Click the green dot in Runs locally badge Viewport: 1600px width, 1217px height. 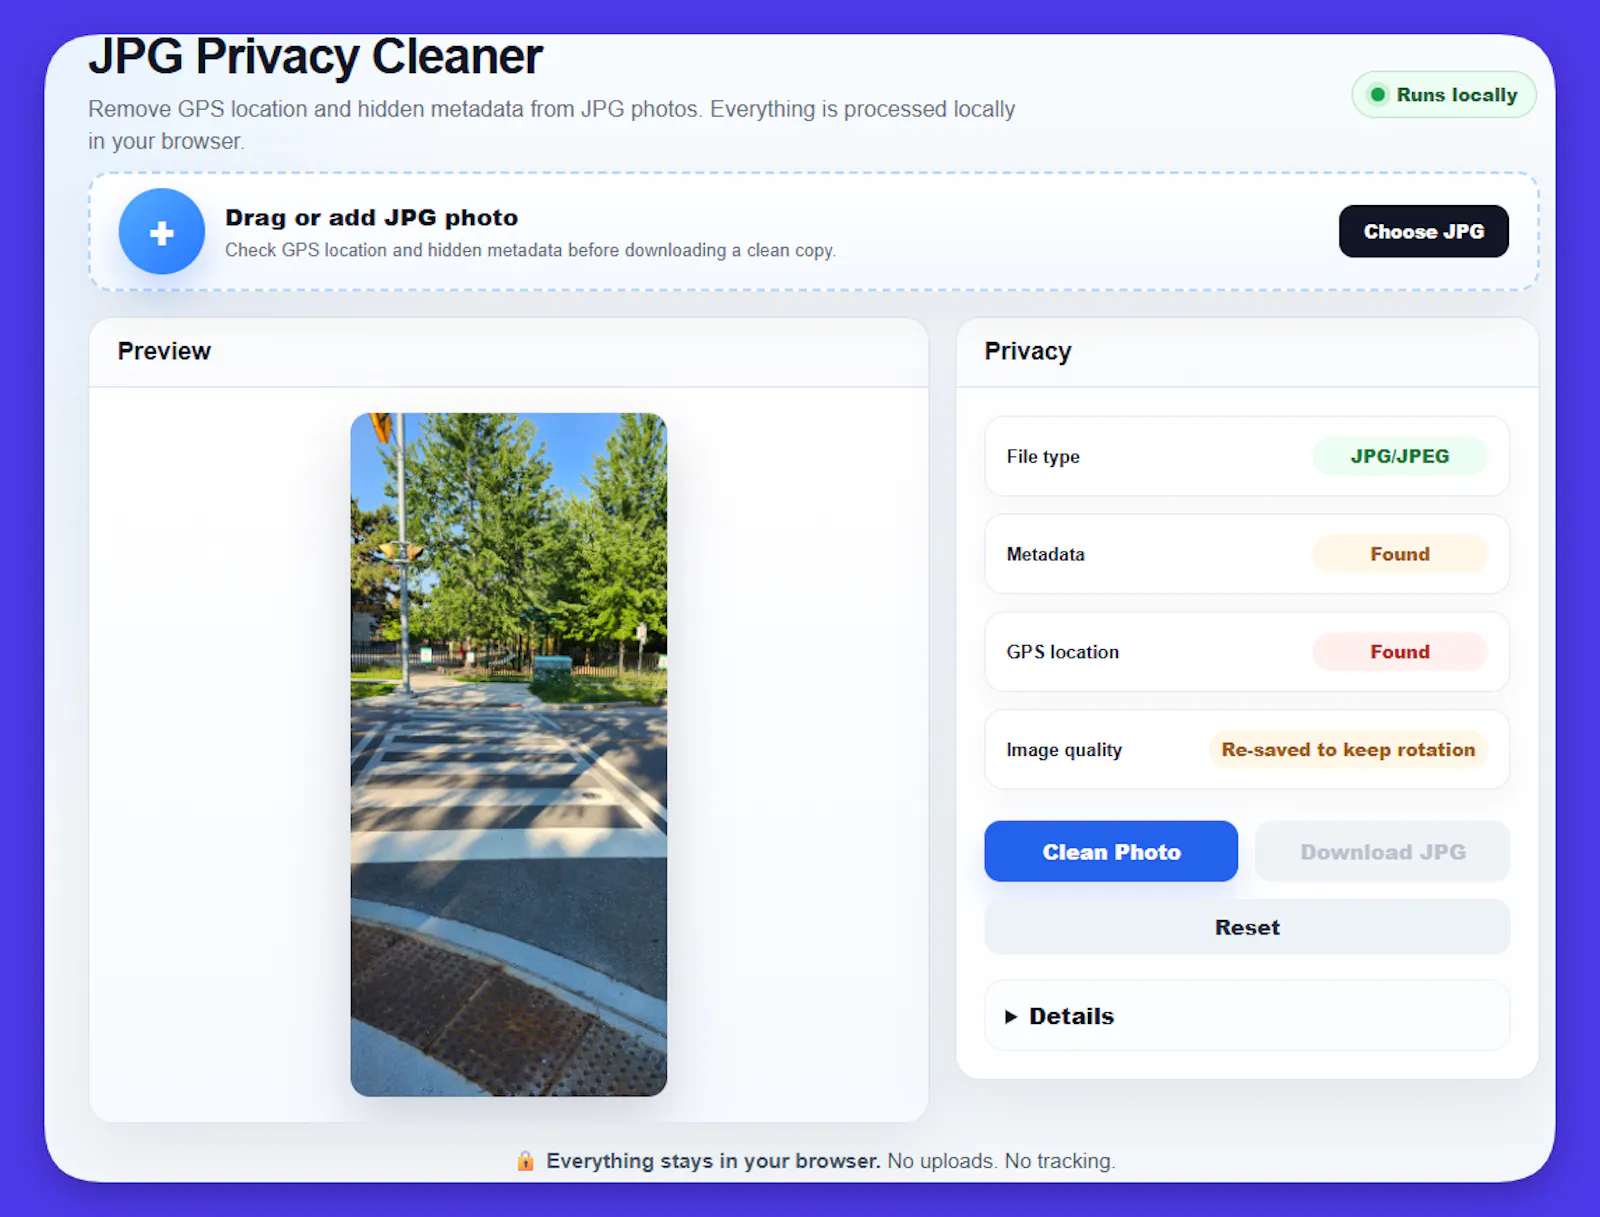1378,95
